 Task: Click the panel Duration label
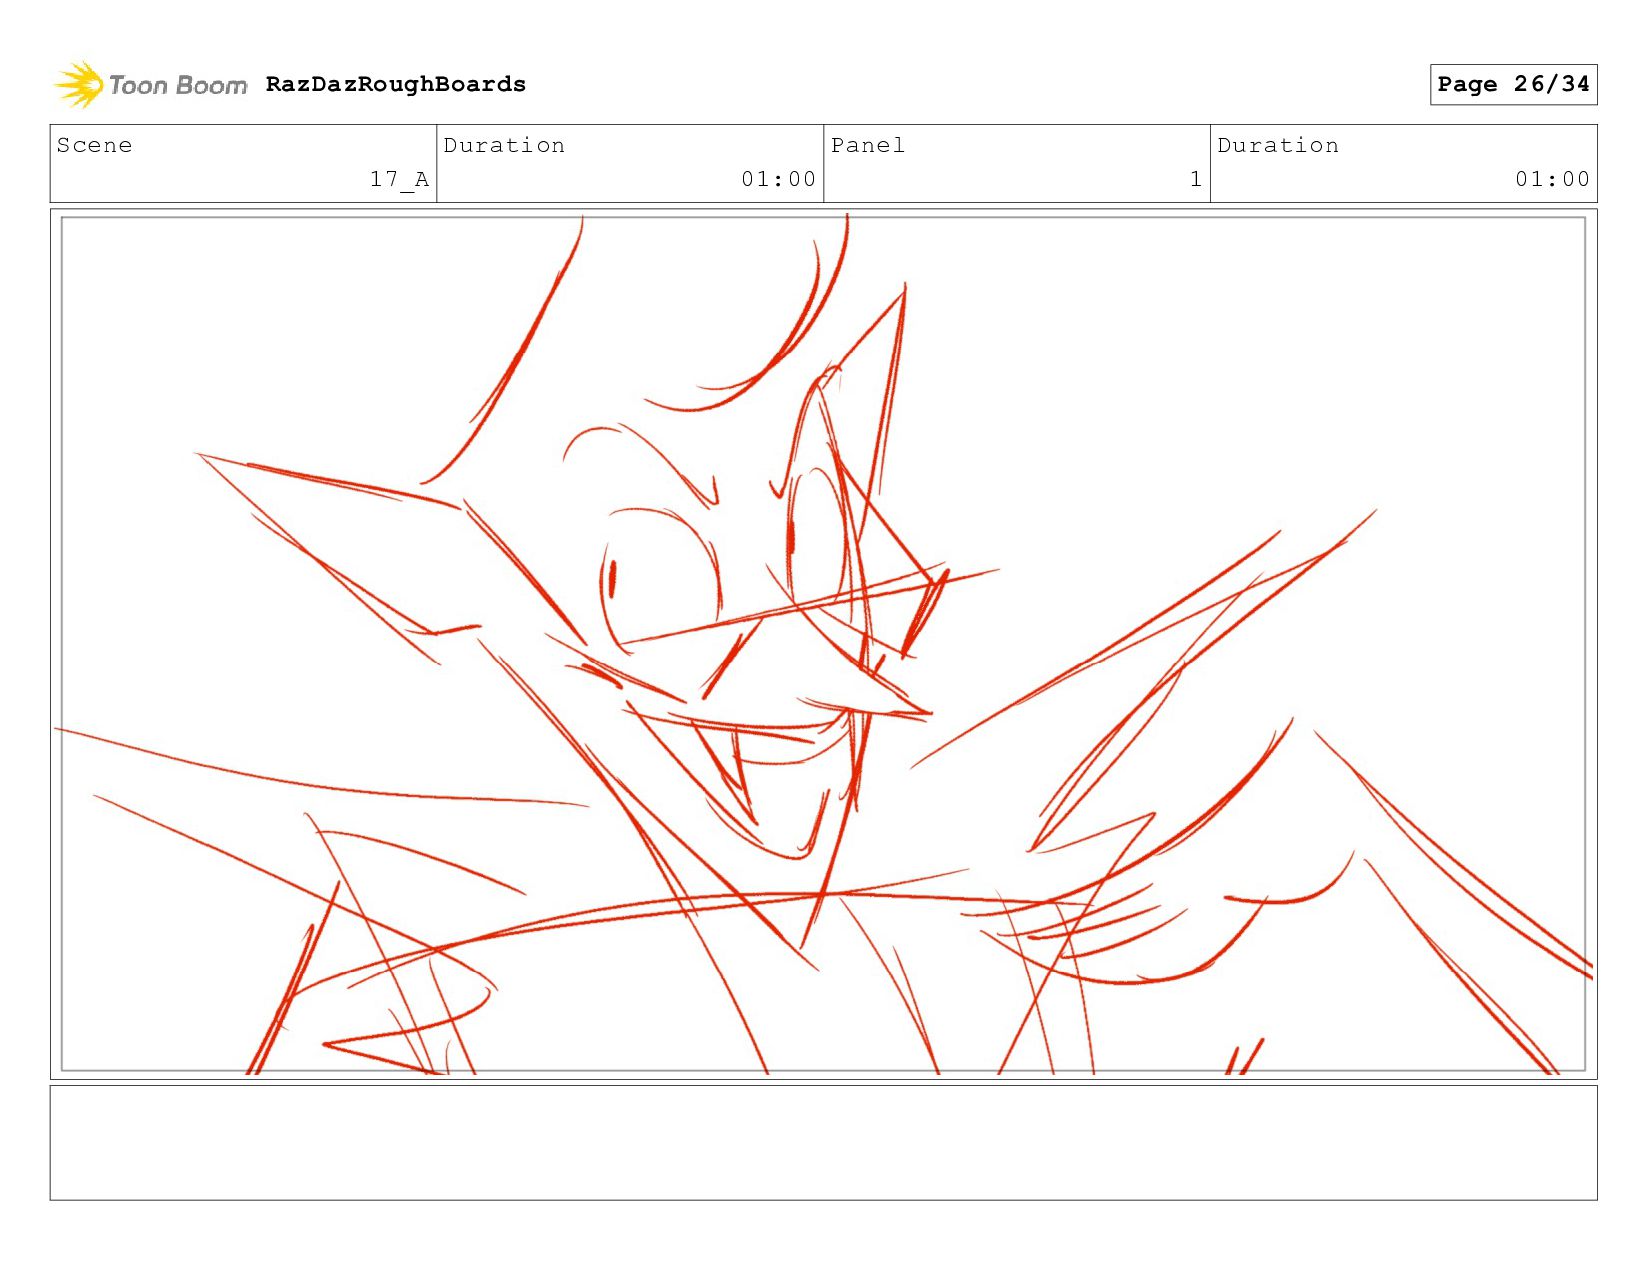(1278, 145)
